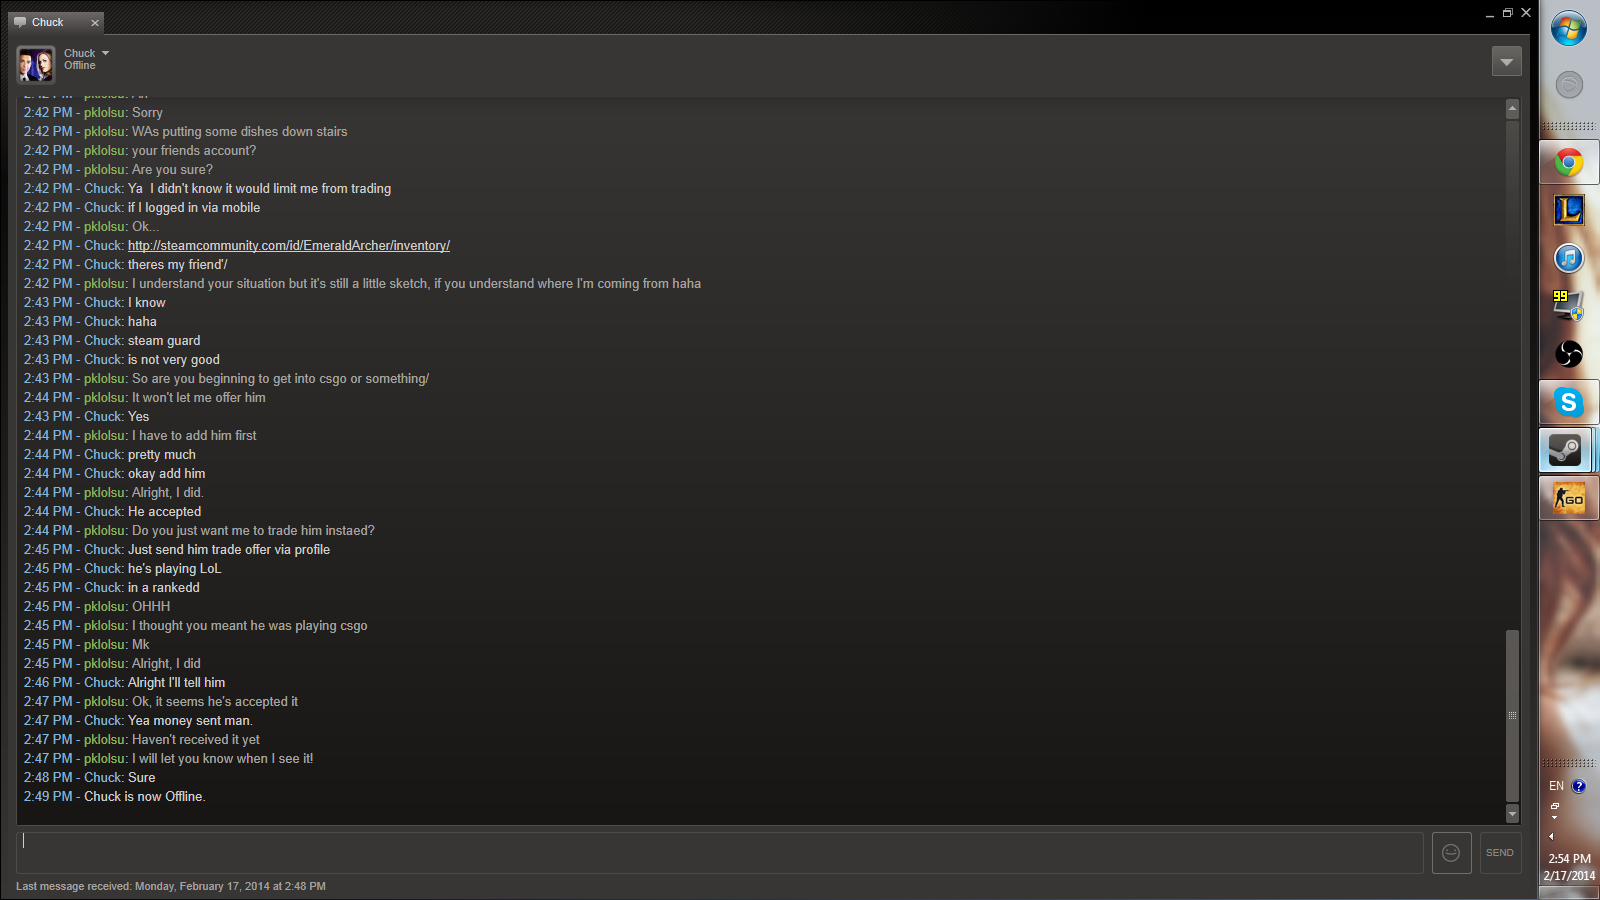
Task: Click the Steam taskbar icon
Action: 1566,450
